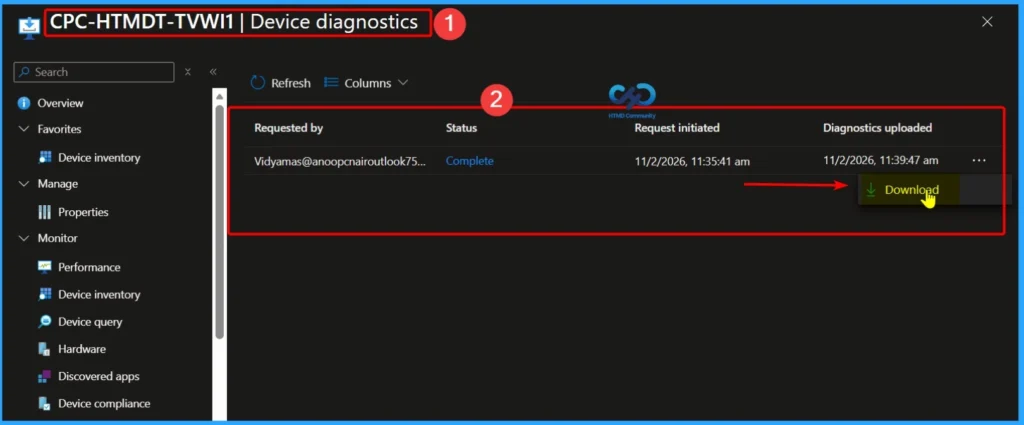Sort by Request initiated column header
The height and width of the screenshot is (425, 1024).
click(677, 128)
